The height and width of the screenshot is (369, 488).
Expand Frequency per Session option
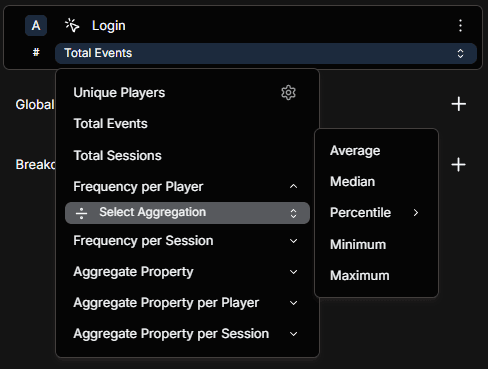(185, 241)
